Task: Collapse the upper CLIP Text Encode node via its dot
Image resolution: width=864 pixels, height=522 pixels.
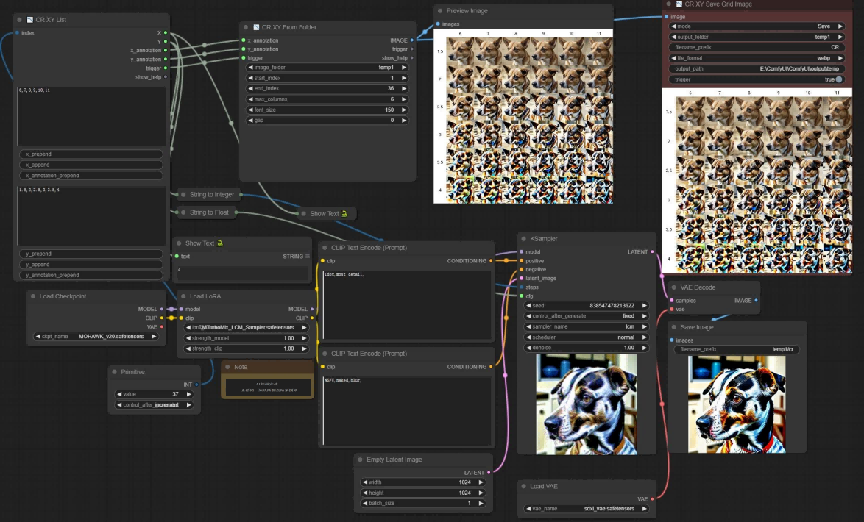Action: [325, 248]
